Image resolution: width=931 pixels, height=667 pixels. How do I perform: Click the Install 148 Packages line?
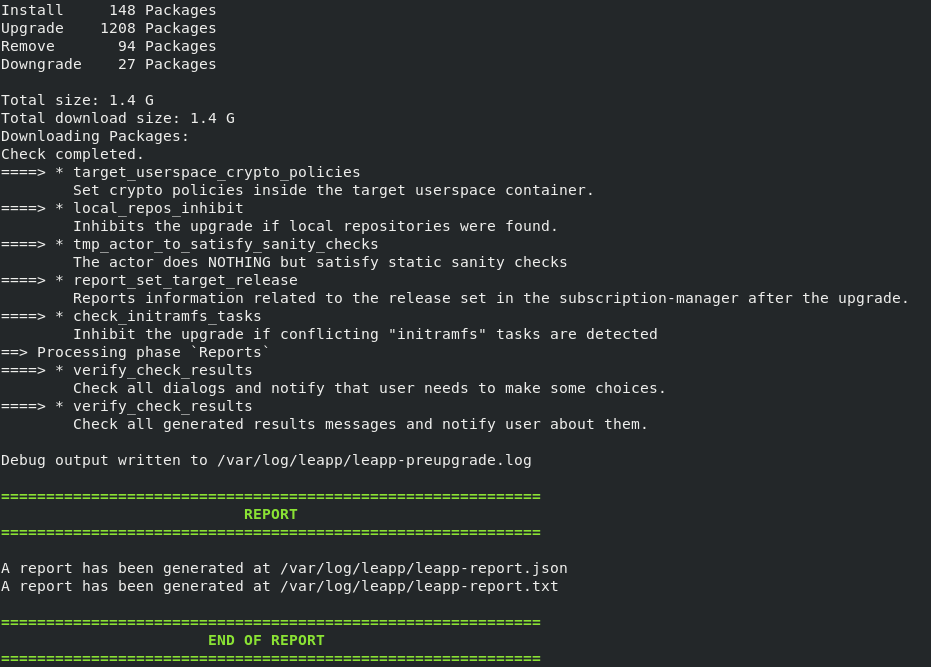click(x=108, y=10)
